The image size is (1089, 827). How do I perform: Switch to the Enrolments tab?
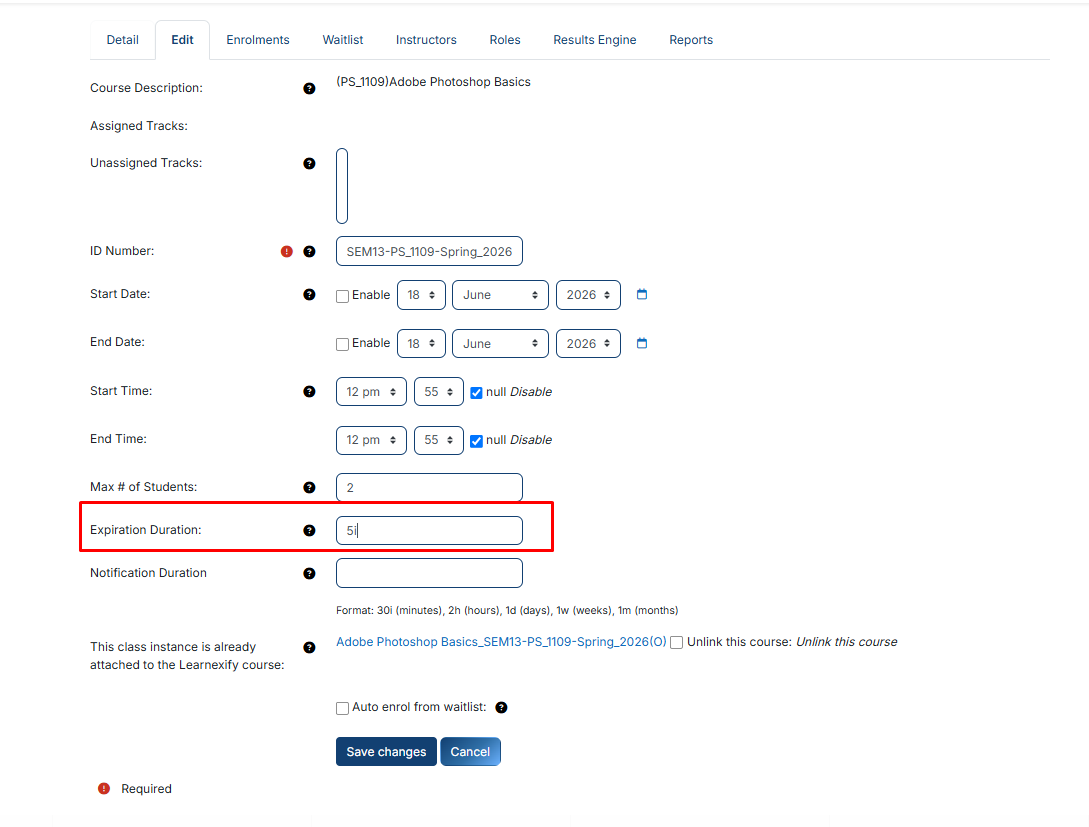tap(258, 40)
